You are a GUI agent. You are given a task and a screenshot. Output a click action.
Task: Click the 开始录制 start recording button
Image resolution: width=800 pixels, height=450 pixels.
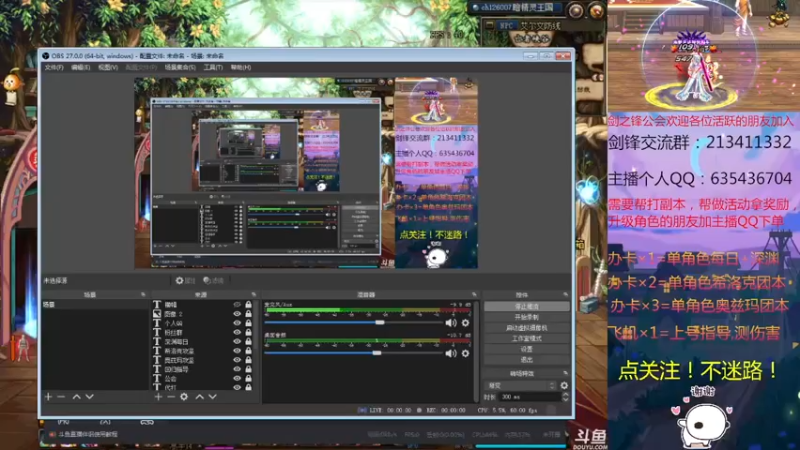coord(527,317)
